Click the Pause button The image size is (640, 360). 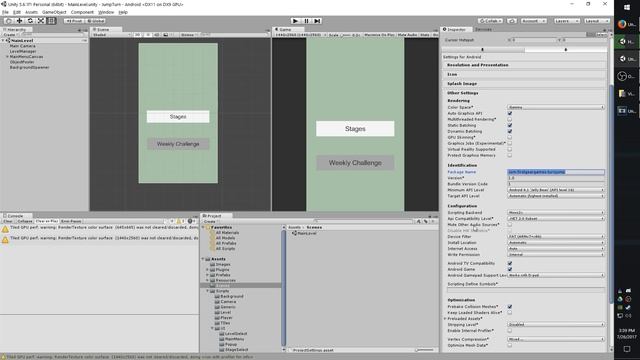click(x=306, y=21)
